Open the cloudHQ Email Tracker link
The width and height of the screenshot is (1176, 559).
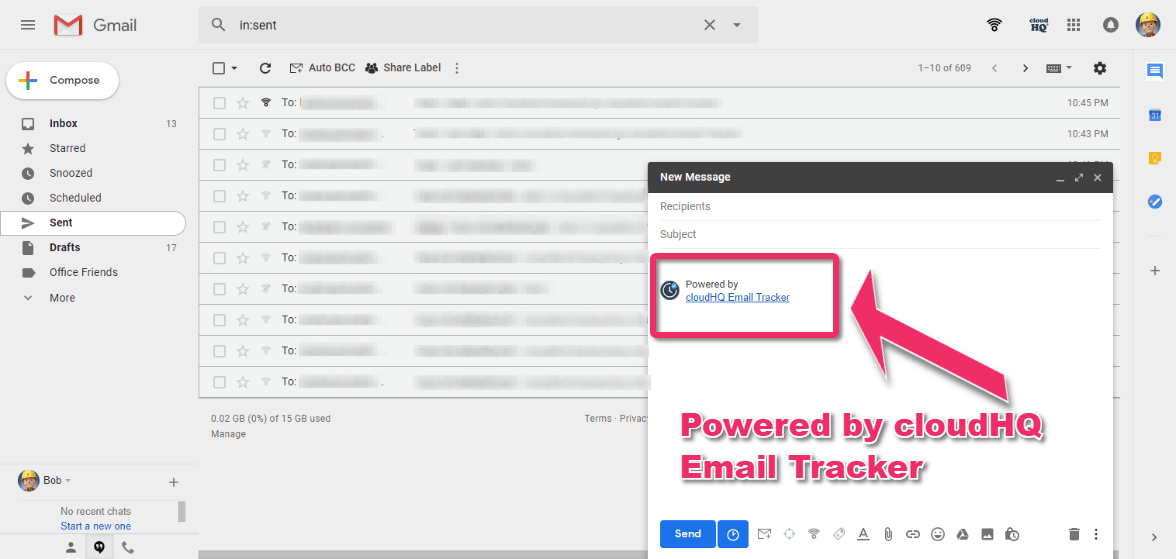click(x=737, y=297)
